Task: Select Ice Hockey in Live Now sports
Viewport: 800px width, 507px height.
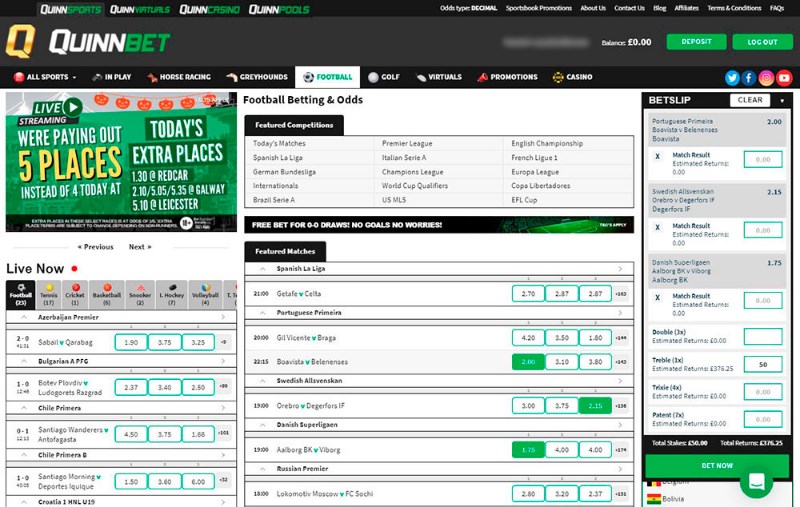Action: tap(172, 295)
